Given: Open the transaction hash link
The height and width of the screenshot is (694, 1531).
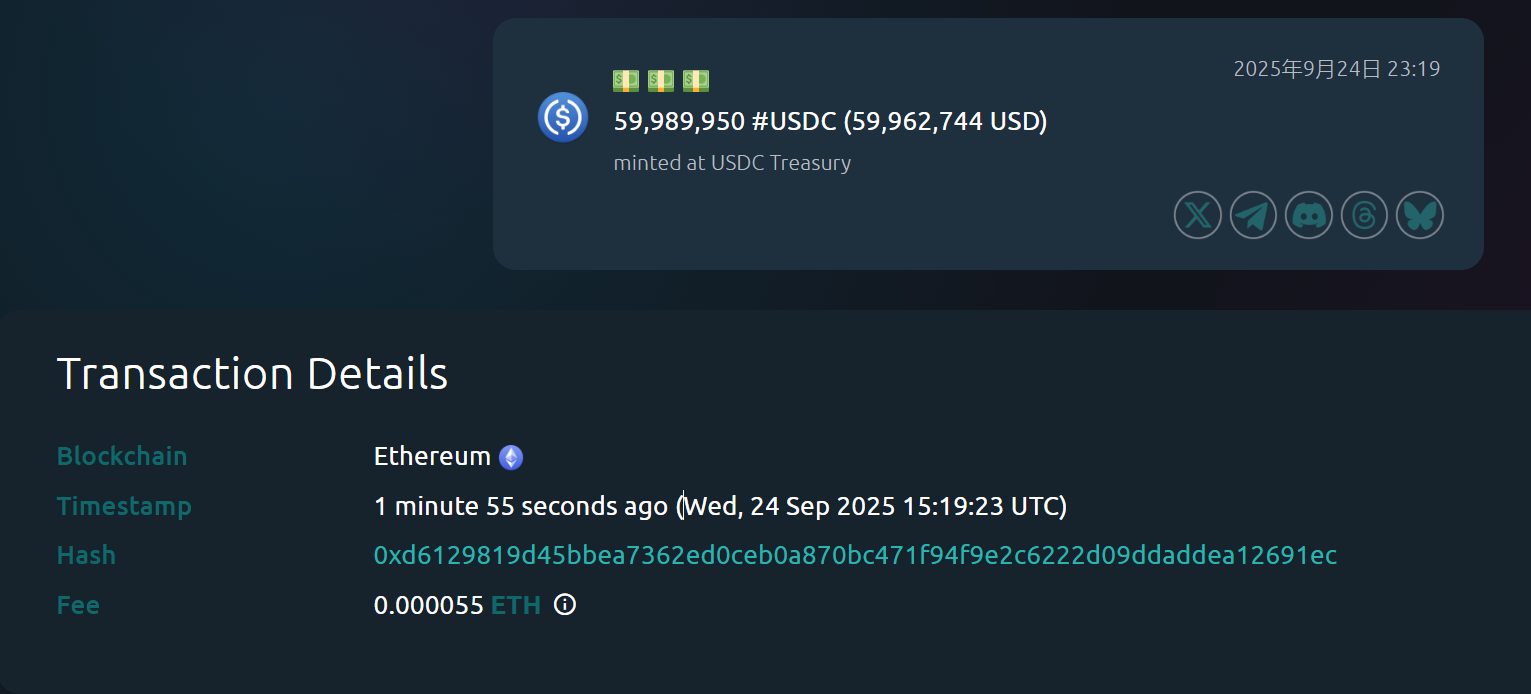Looking at the screenshot, I should click(x=855, y=555).
